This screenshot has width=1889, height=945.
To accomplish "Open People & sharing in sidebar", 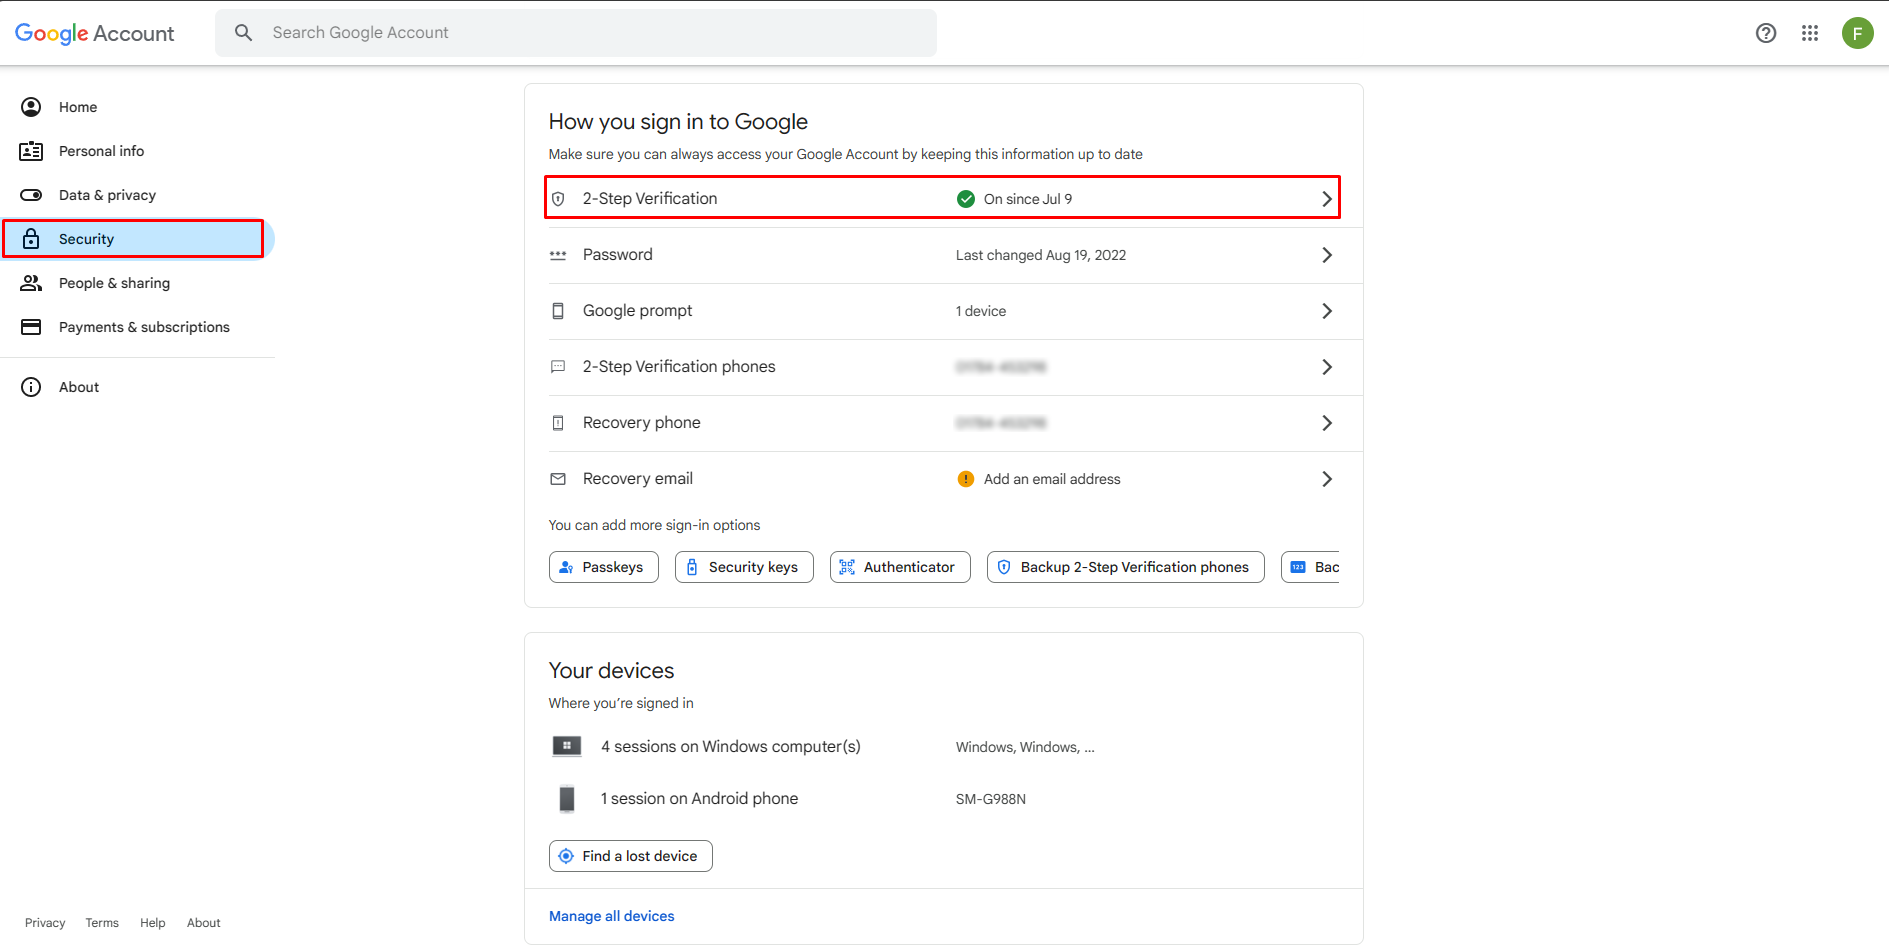I will (137, 283).
